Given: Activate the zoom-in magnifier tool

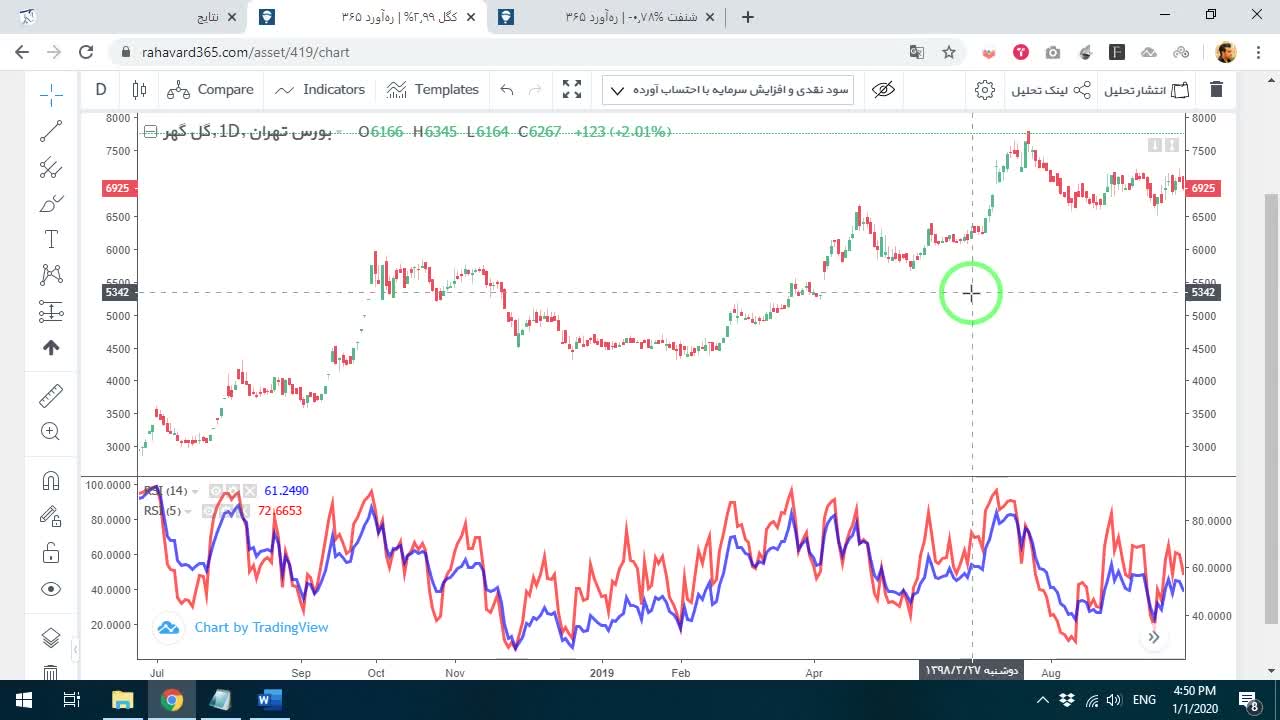Looking at the screenshot, I should tap(51, 432).
